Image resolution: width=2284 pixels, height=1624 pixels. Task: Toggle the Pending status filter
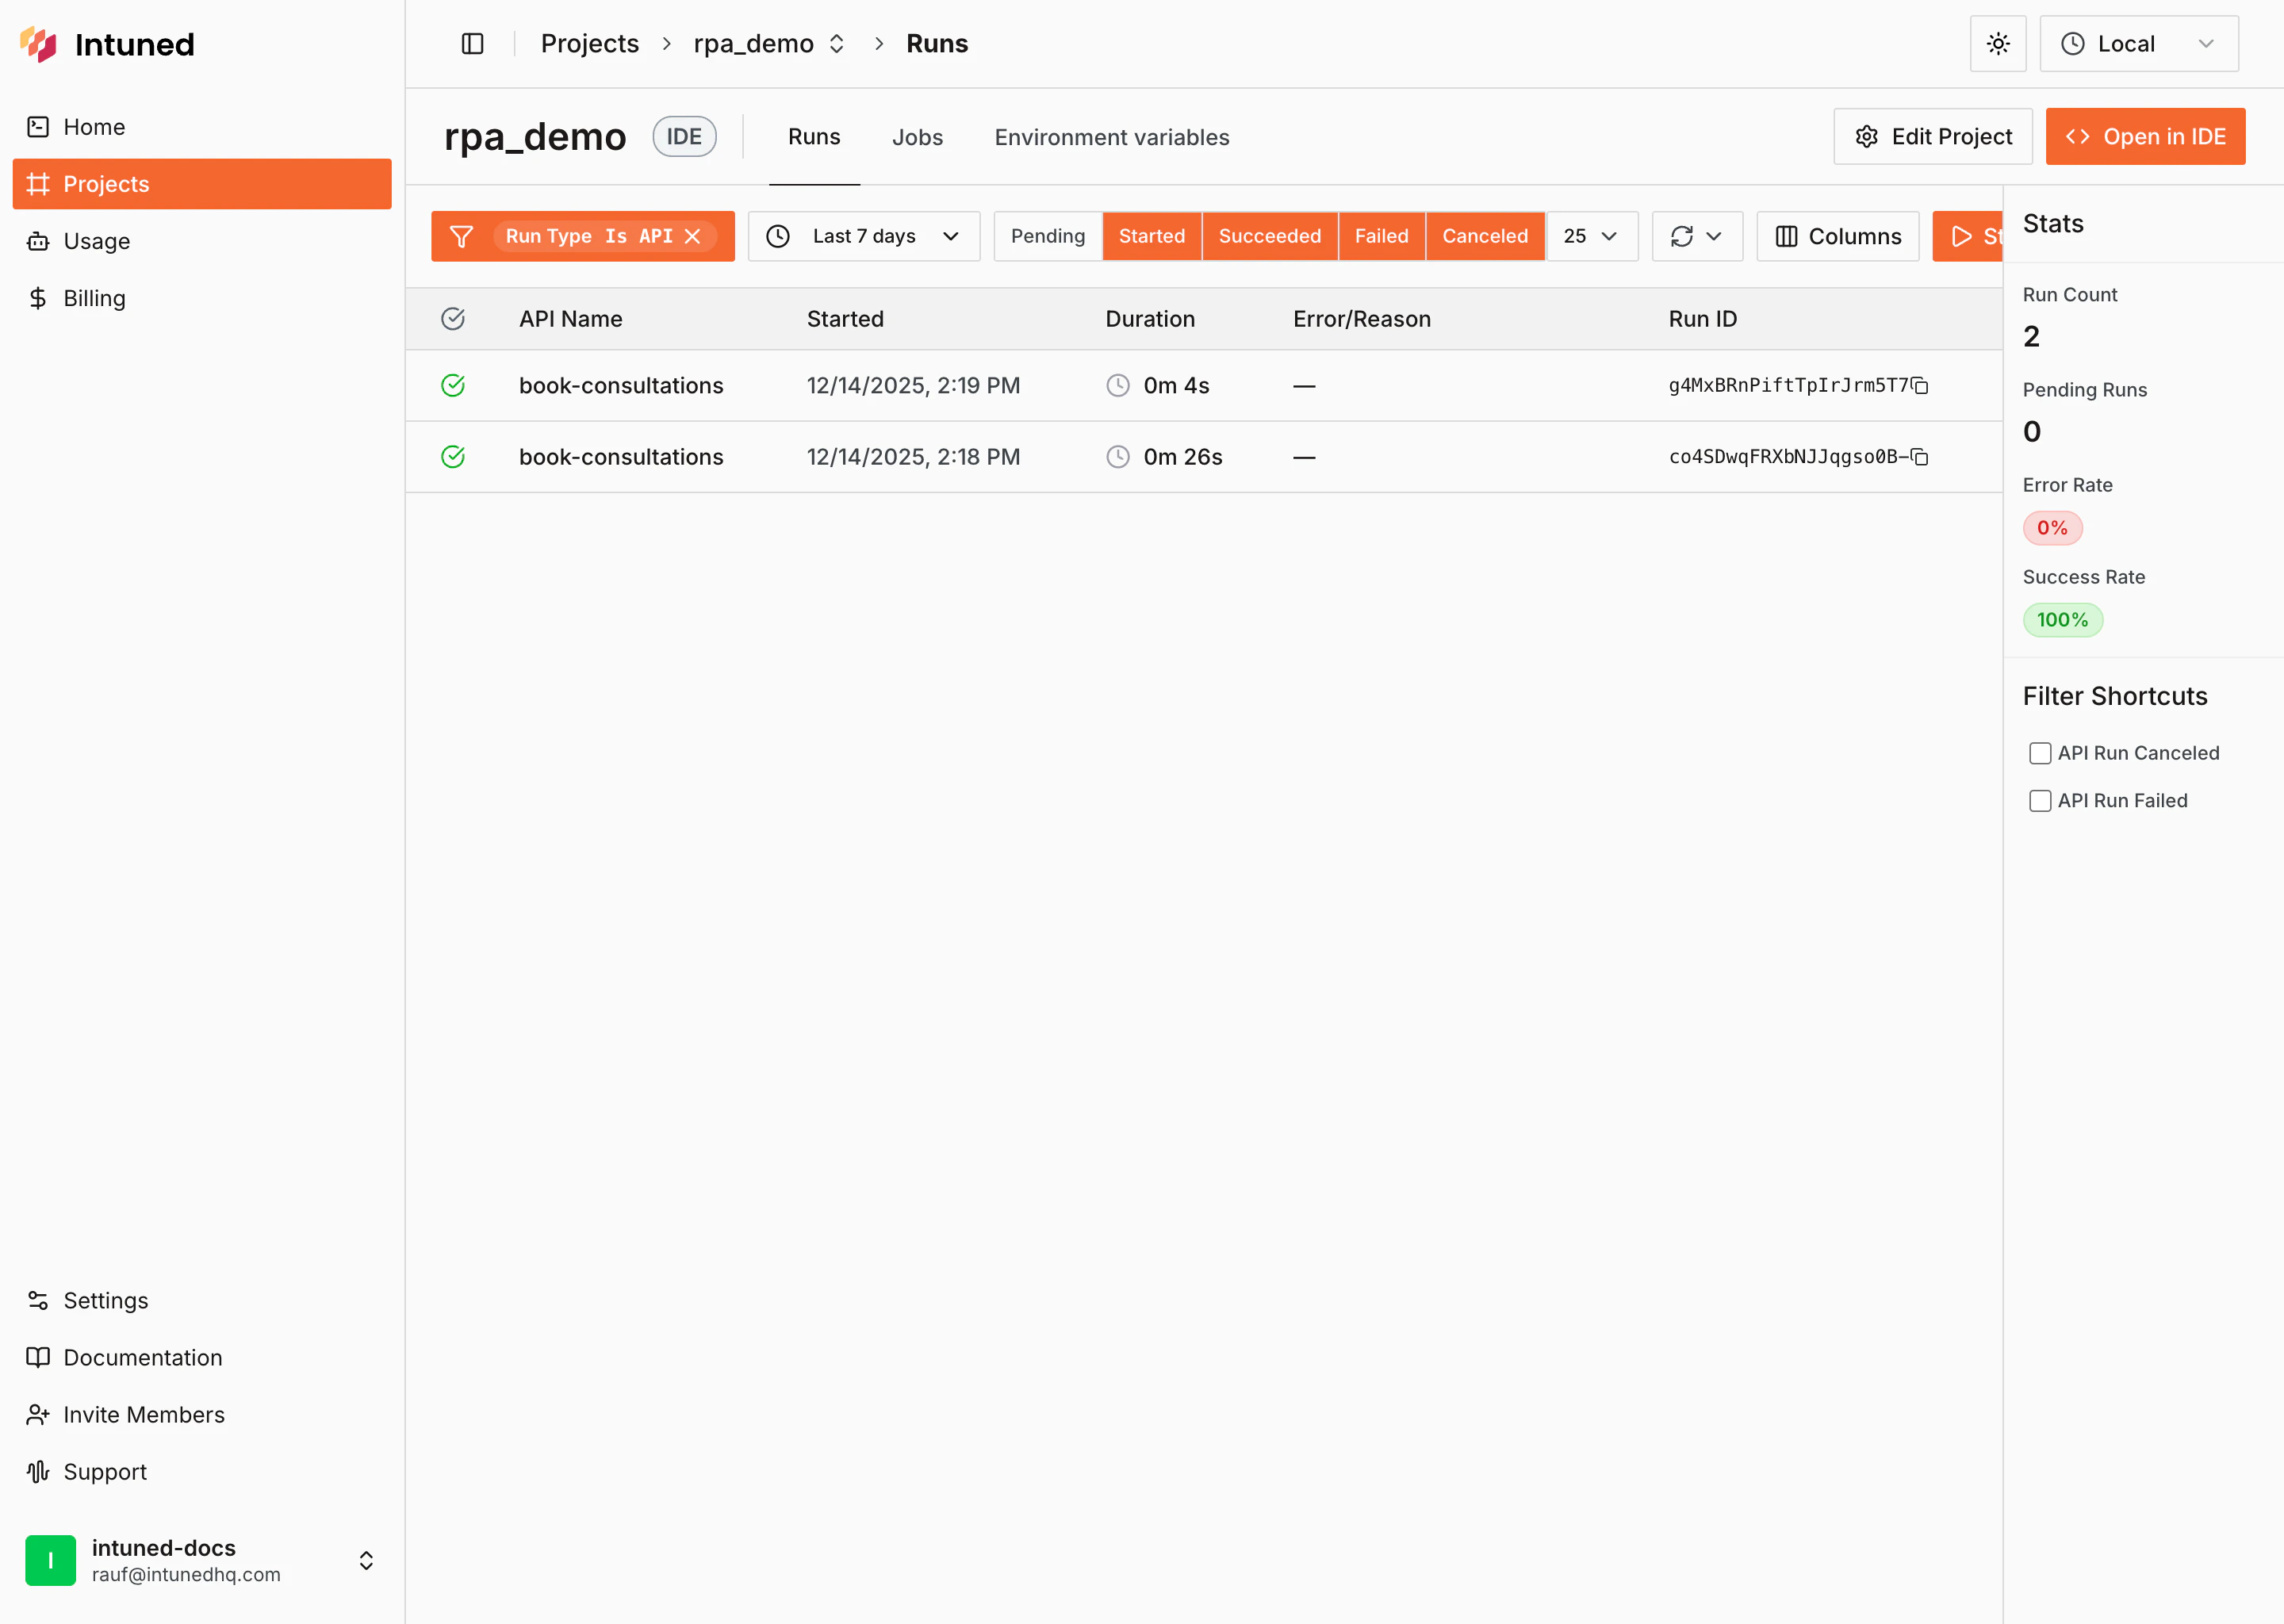click(1047, 236)
